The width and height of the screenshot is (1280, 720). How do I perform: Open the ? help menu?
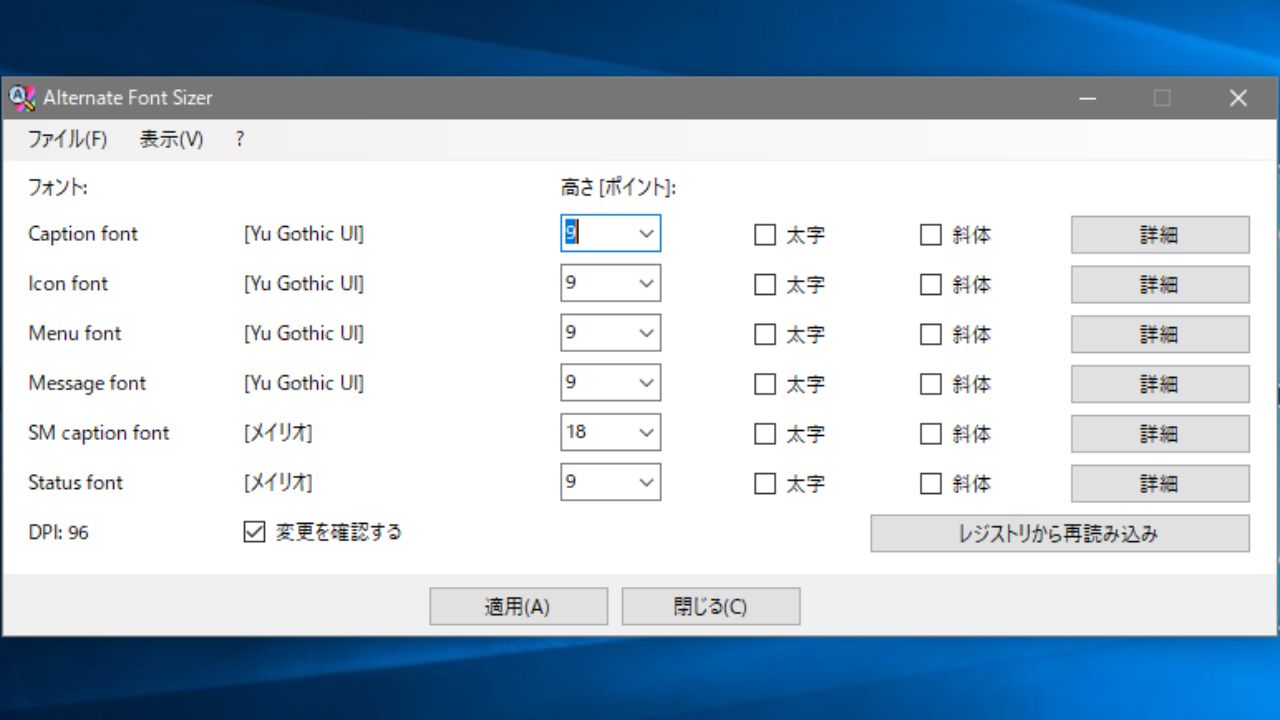240,140
